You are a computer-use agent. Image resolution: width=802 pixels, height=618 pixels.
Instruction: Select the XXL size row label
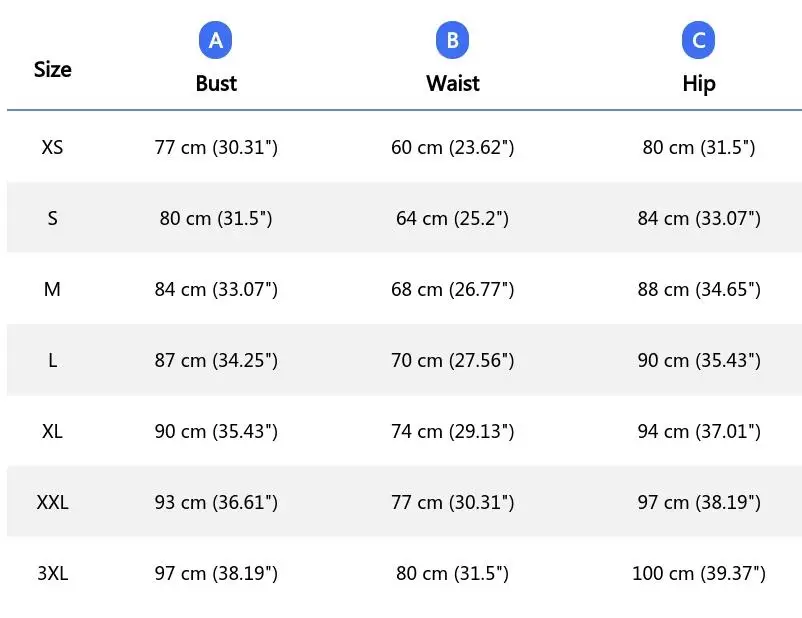pyautogui.click(x=52, y=502)
